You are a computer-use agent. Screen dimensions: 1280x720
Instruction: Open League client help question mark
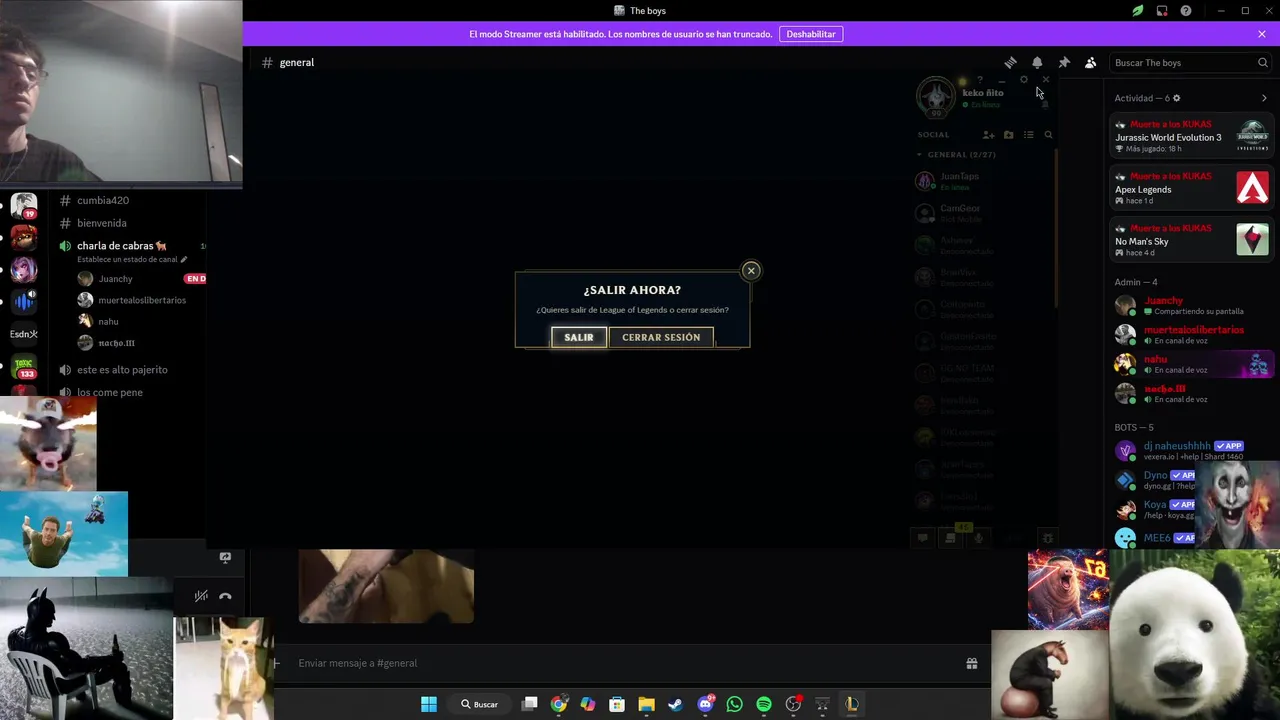click(x=980, y=80)
